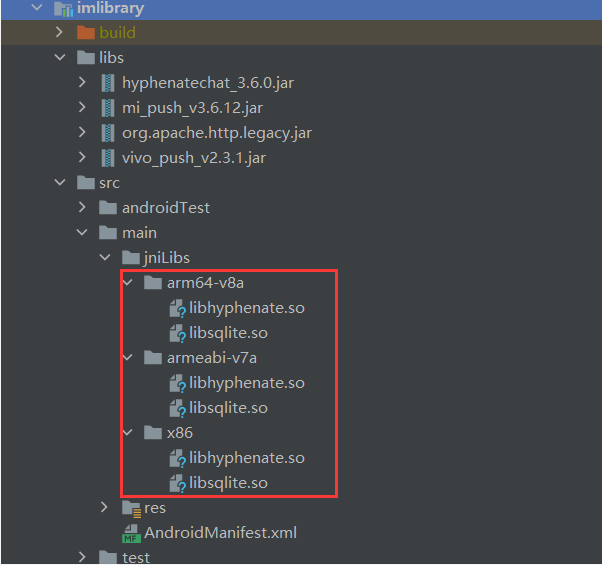The height and width of the screenshot is (565, 602).
Task: Select the arm64-v8a folder label
Action: [x=205, y=283]
